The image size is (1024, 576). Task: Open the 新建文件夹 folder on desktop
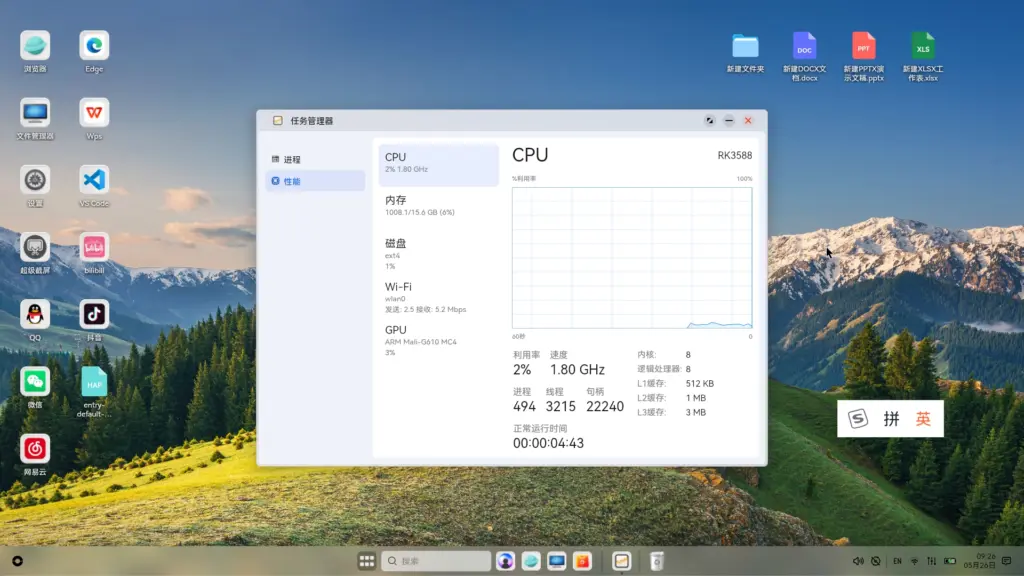coord(745,47)
